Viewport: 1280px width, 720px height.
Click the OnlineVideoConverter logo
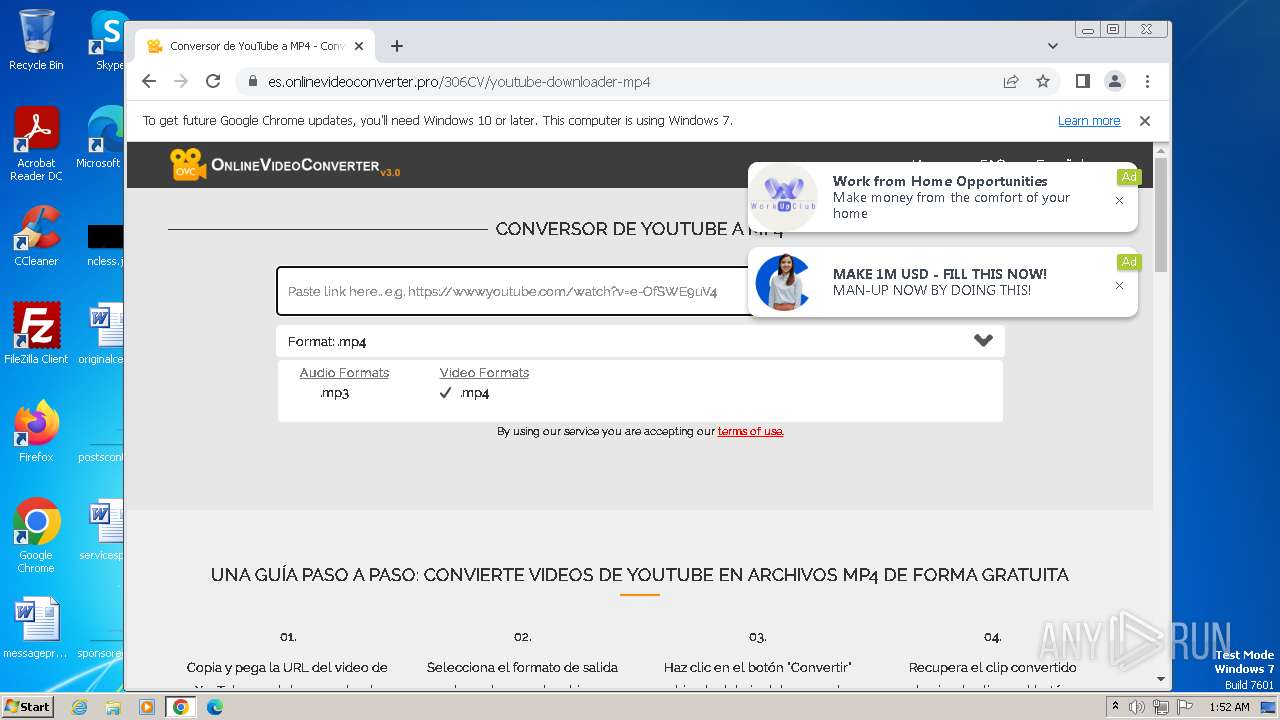pyautogui.click(x=285, y=165)
